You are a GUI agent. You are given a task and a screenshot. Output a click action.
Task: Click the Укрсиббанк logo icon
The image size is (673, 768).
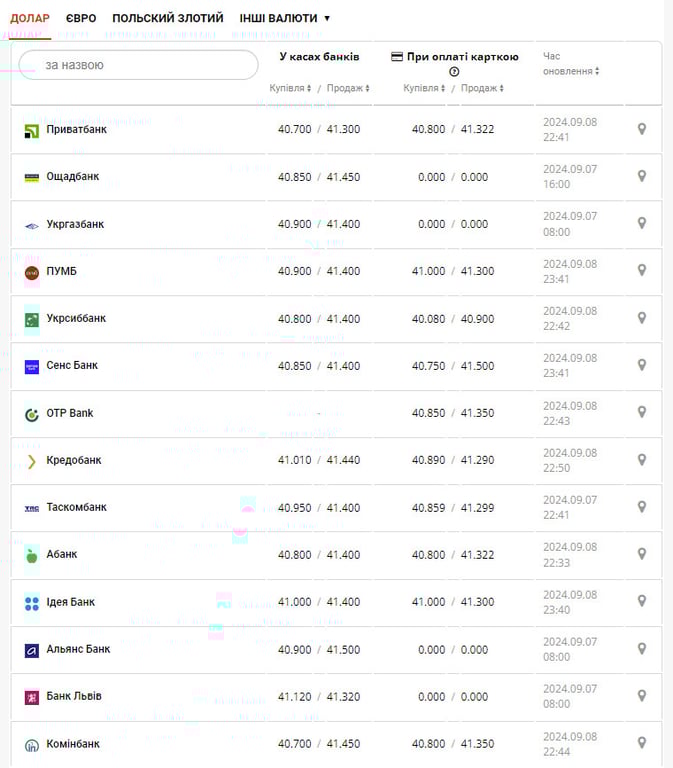coord(32,319)
